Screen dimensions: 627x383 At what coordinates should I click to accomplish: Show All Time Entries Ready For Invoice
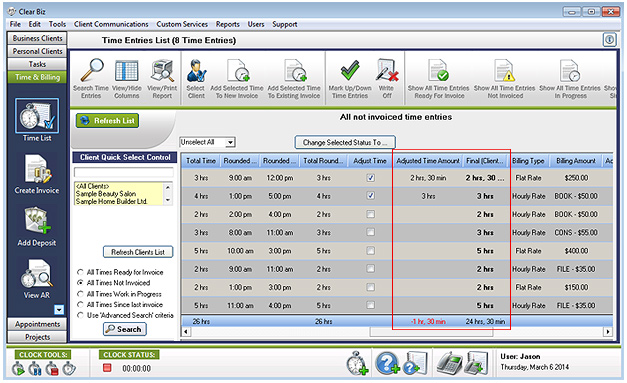(x=439, y=79)
